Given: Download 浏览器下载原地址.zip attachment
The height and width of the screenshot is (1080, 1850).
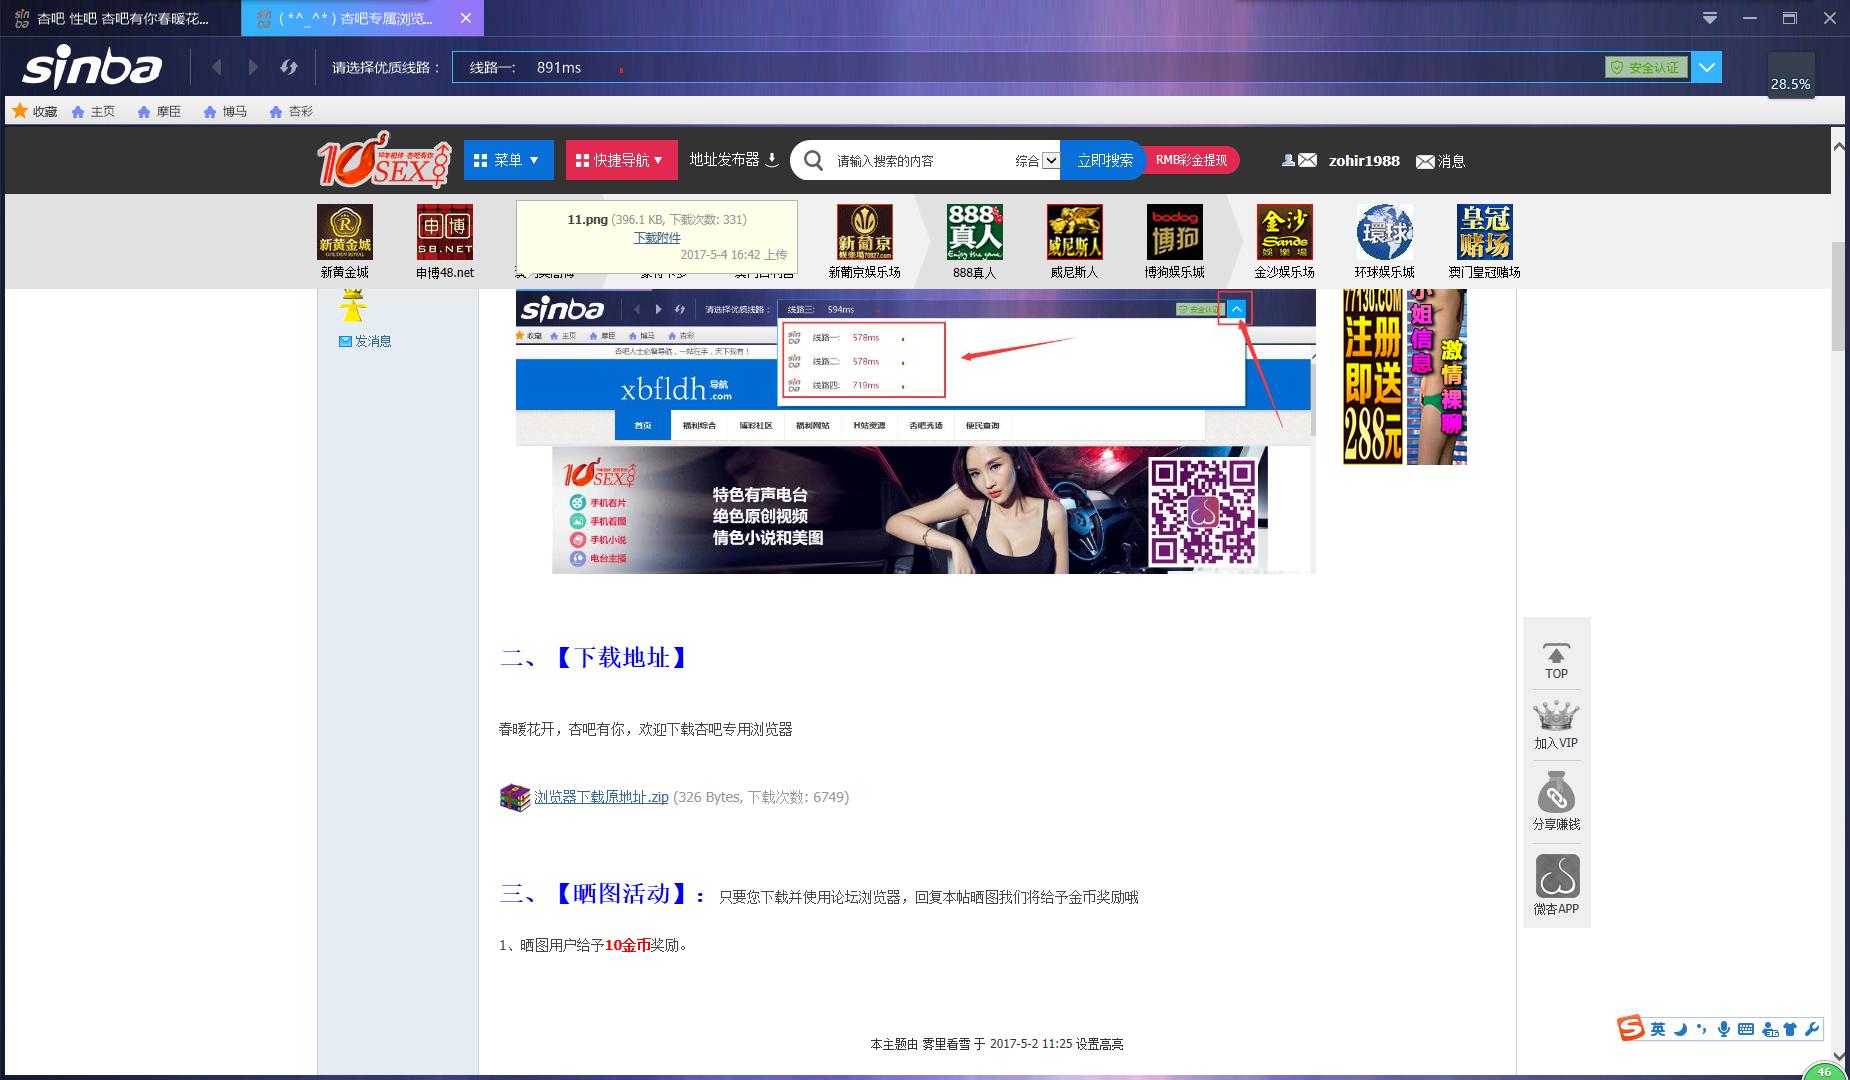Looking at the screenshot, I should (601, 797).
